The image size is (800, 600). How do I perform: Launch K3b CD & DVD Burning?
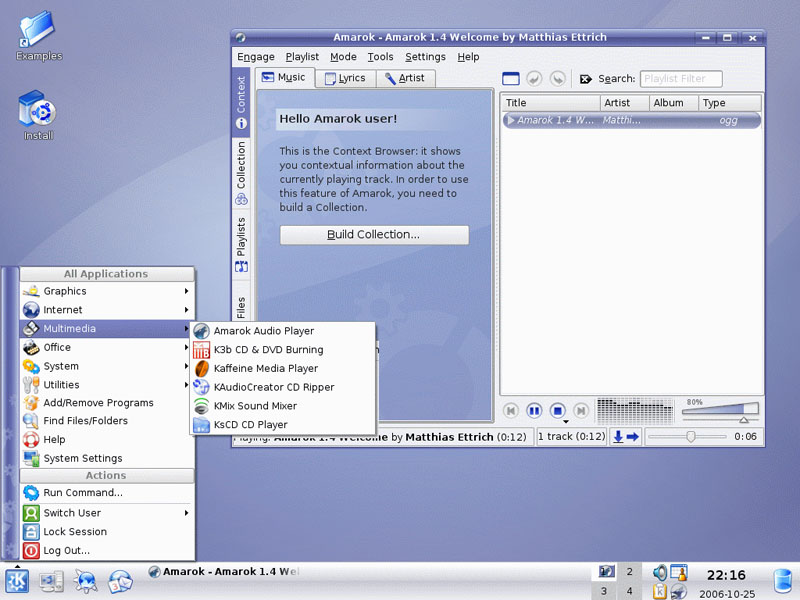point(283,350)
